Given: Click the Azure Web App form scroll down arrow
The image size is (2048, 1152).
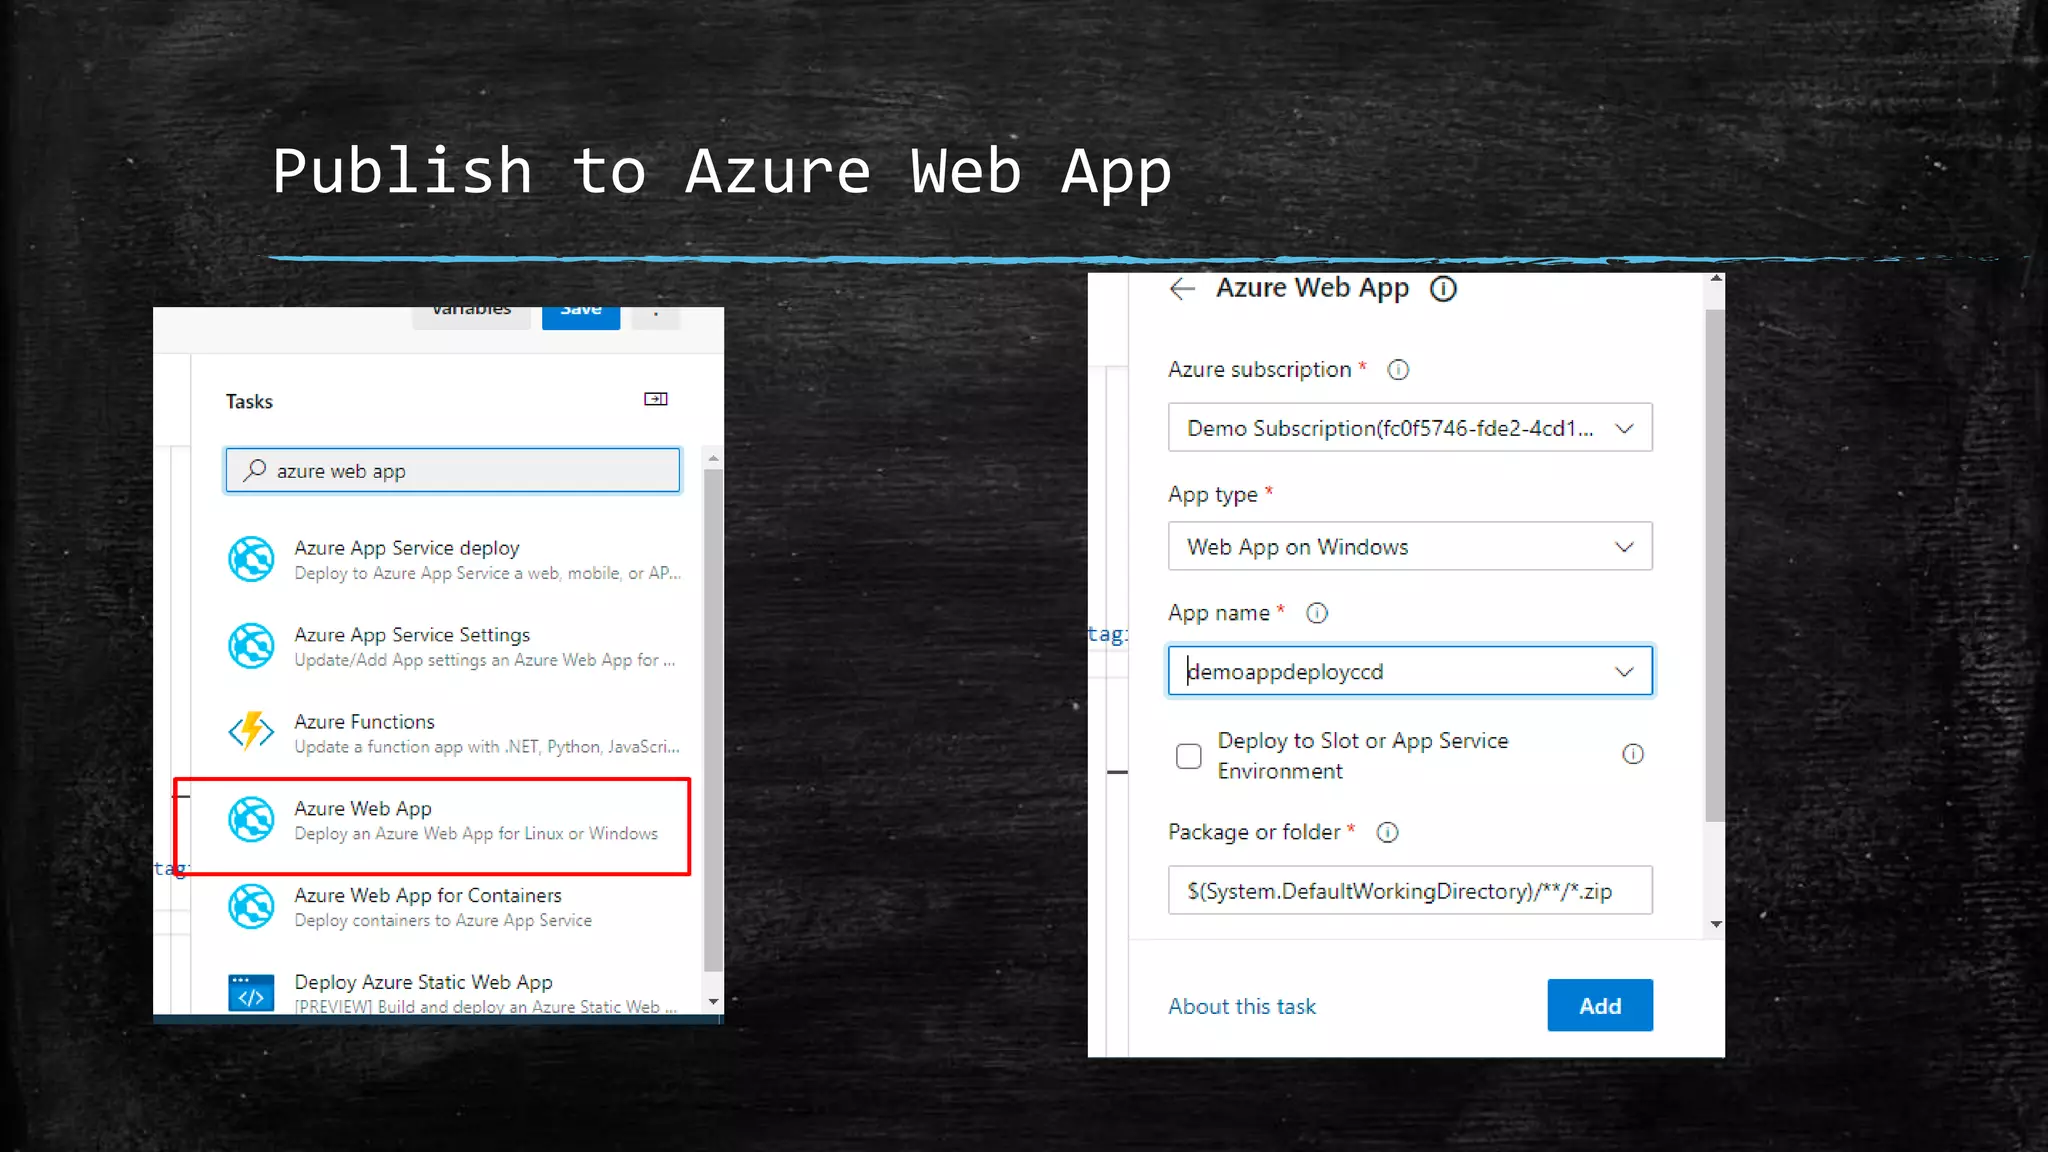Looking at the screenshot, I should point(1716,924).
